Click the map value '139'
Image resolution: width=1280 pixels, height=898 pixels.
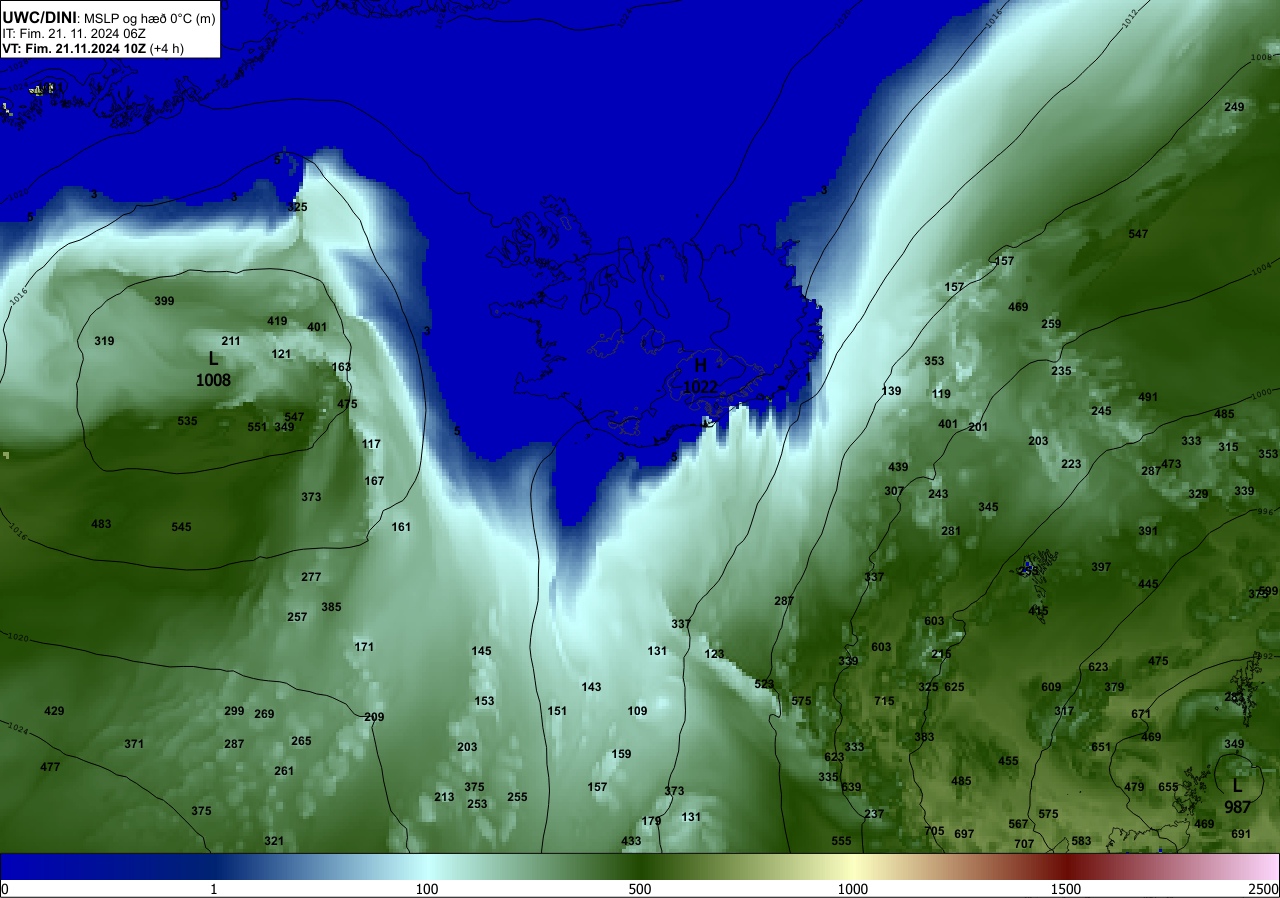point(891,391)
